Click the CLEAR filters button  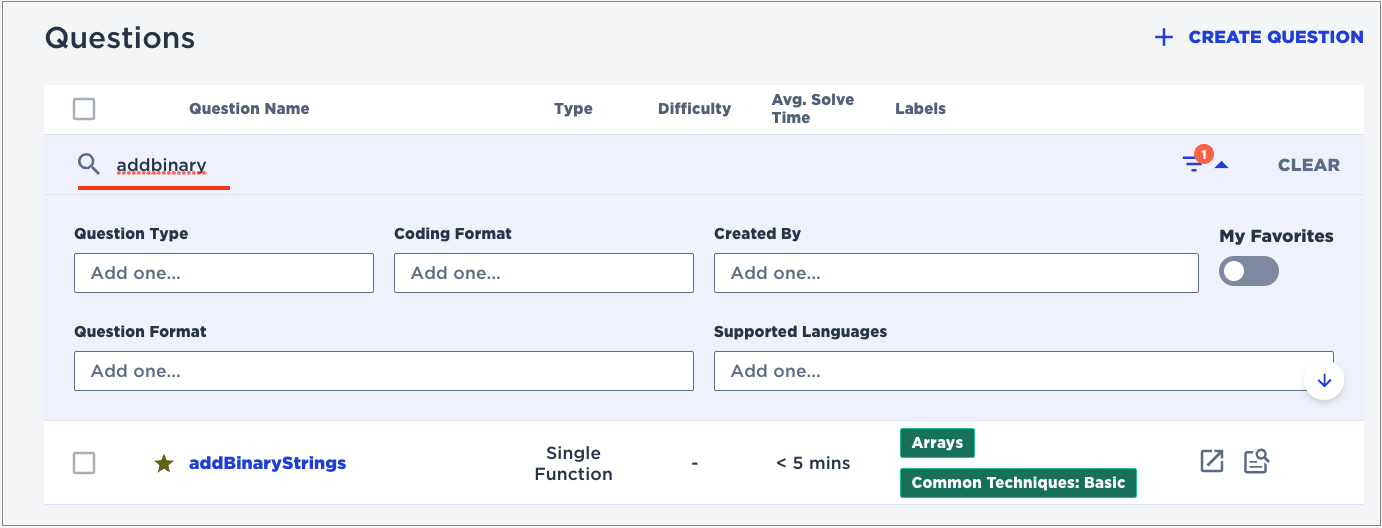pyautogui.click(x=1308, y=165)
